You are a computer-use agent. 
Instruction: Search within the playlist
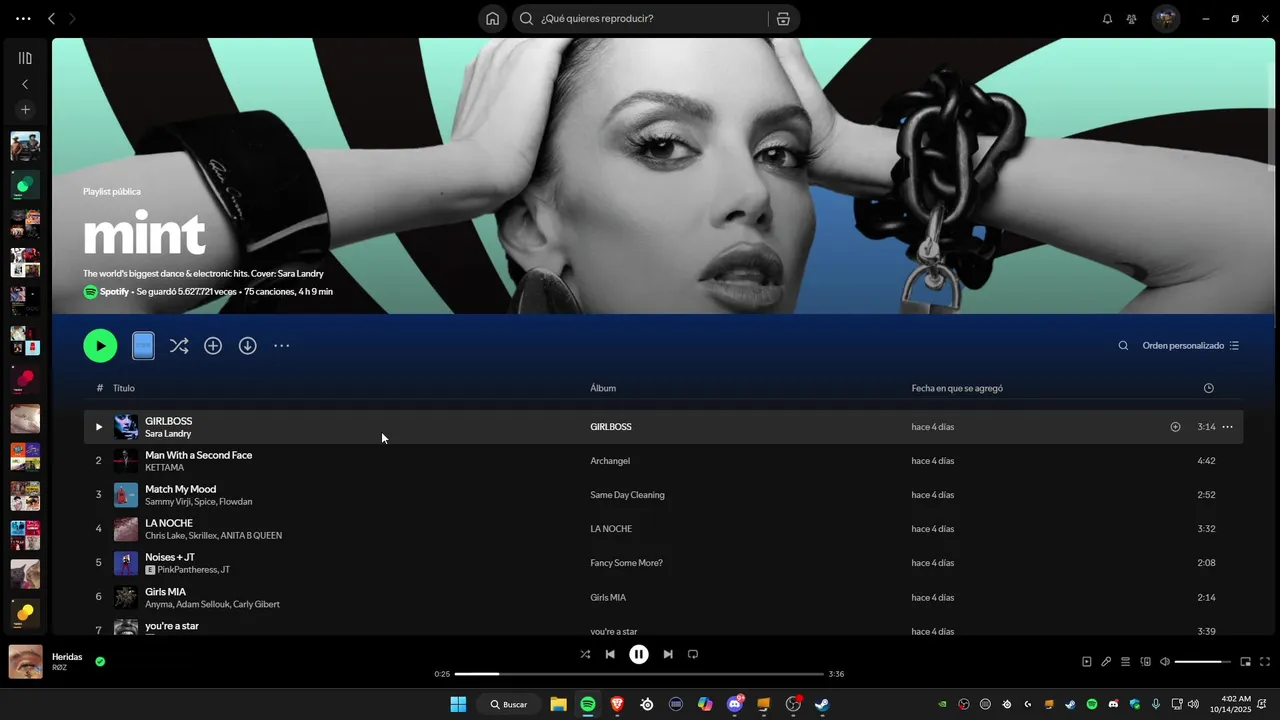click(x=1123, y=346)
